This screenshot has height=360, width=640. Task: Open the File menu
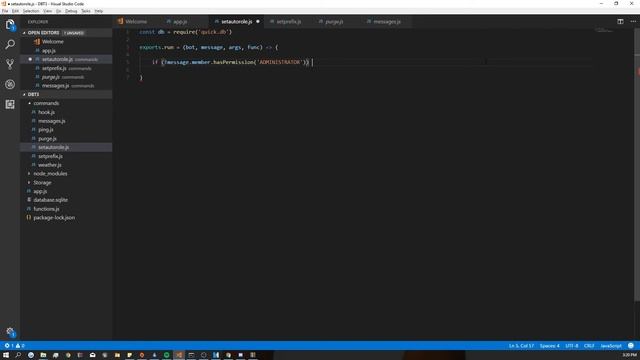coord(5,11)
